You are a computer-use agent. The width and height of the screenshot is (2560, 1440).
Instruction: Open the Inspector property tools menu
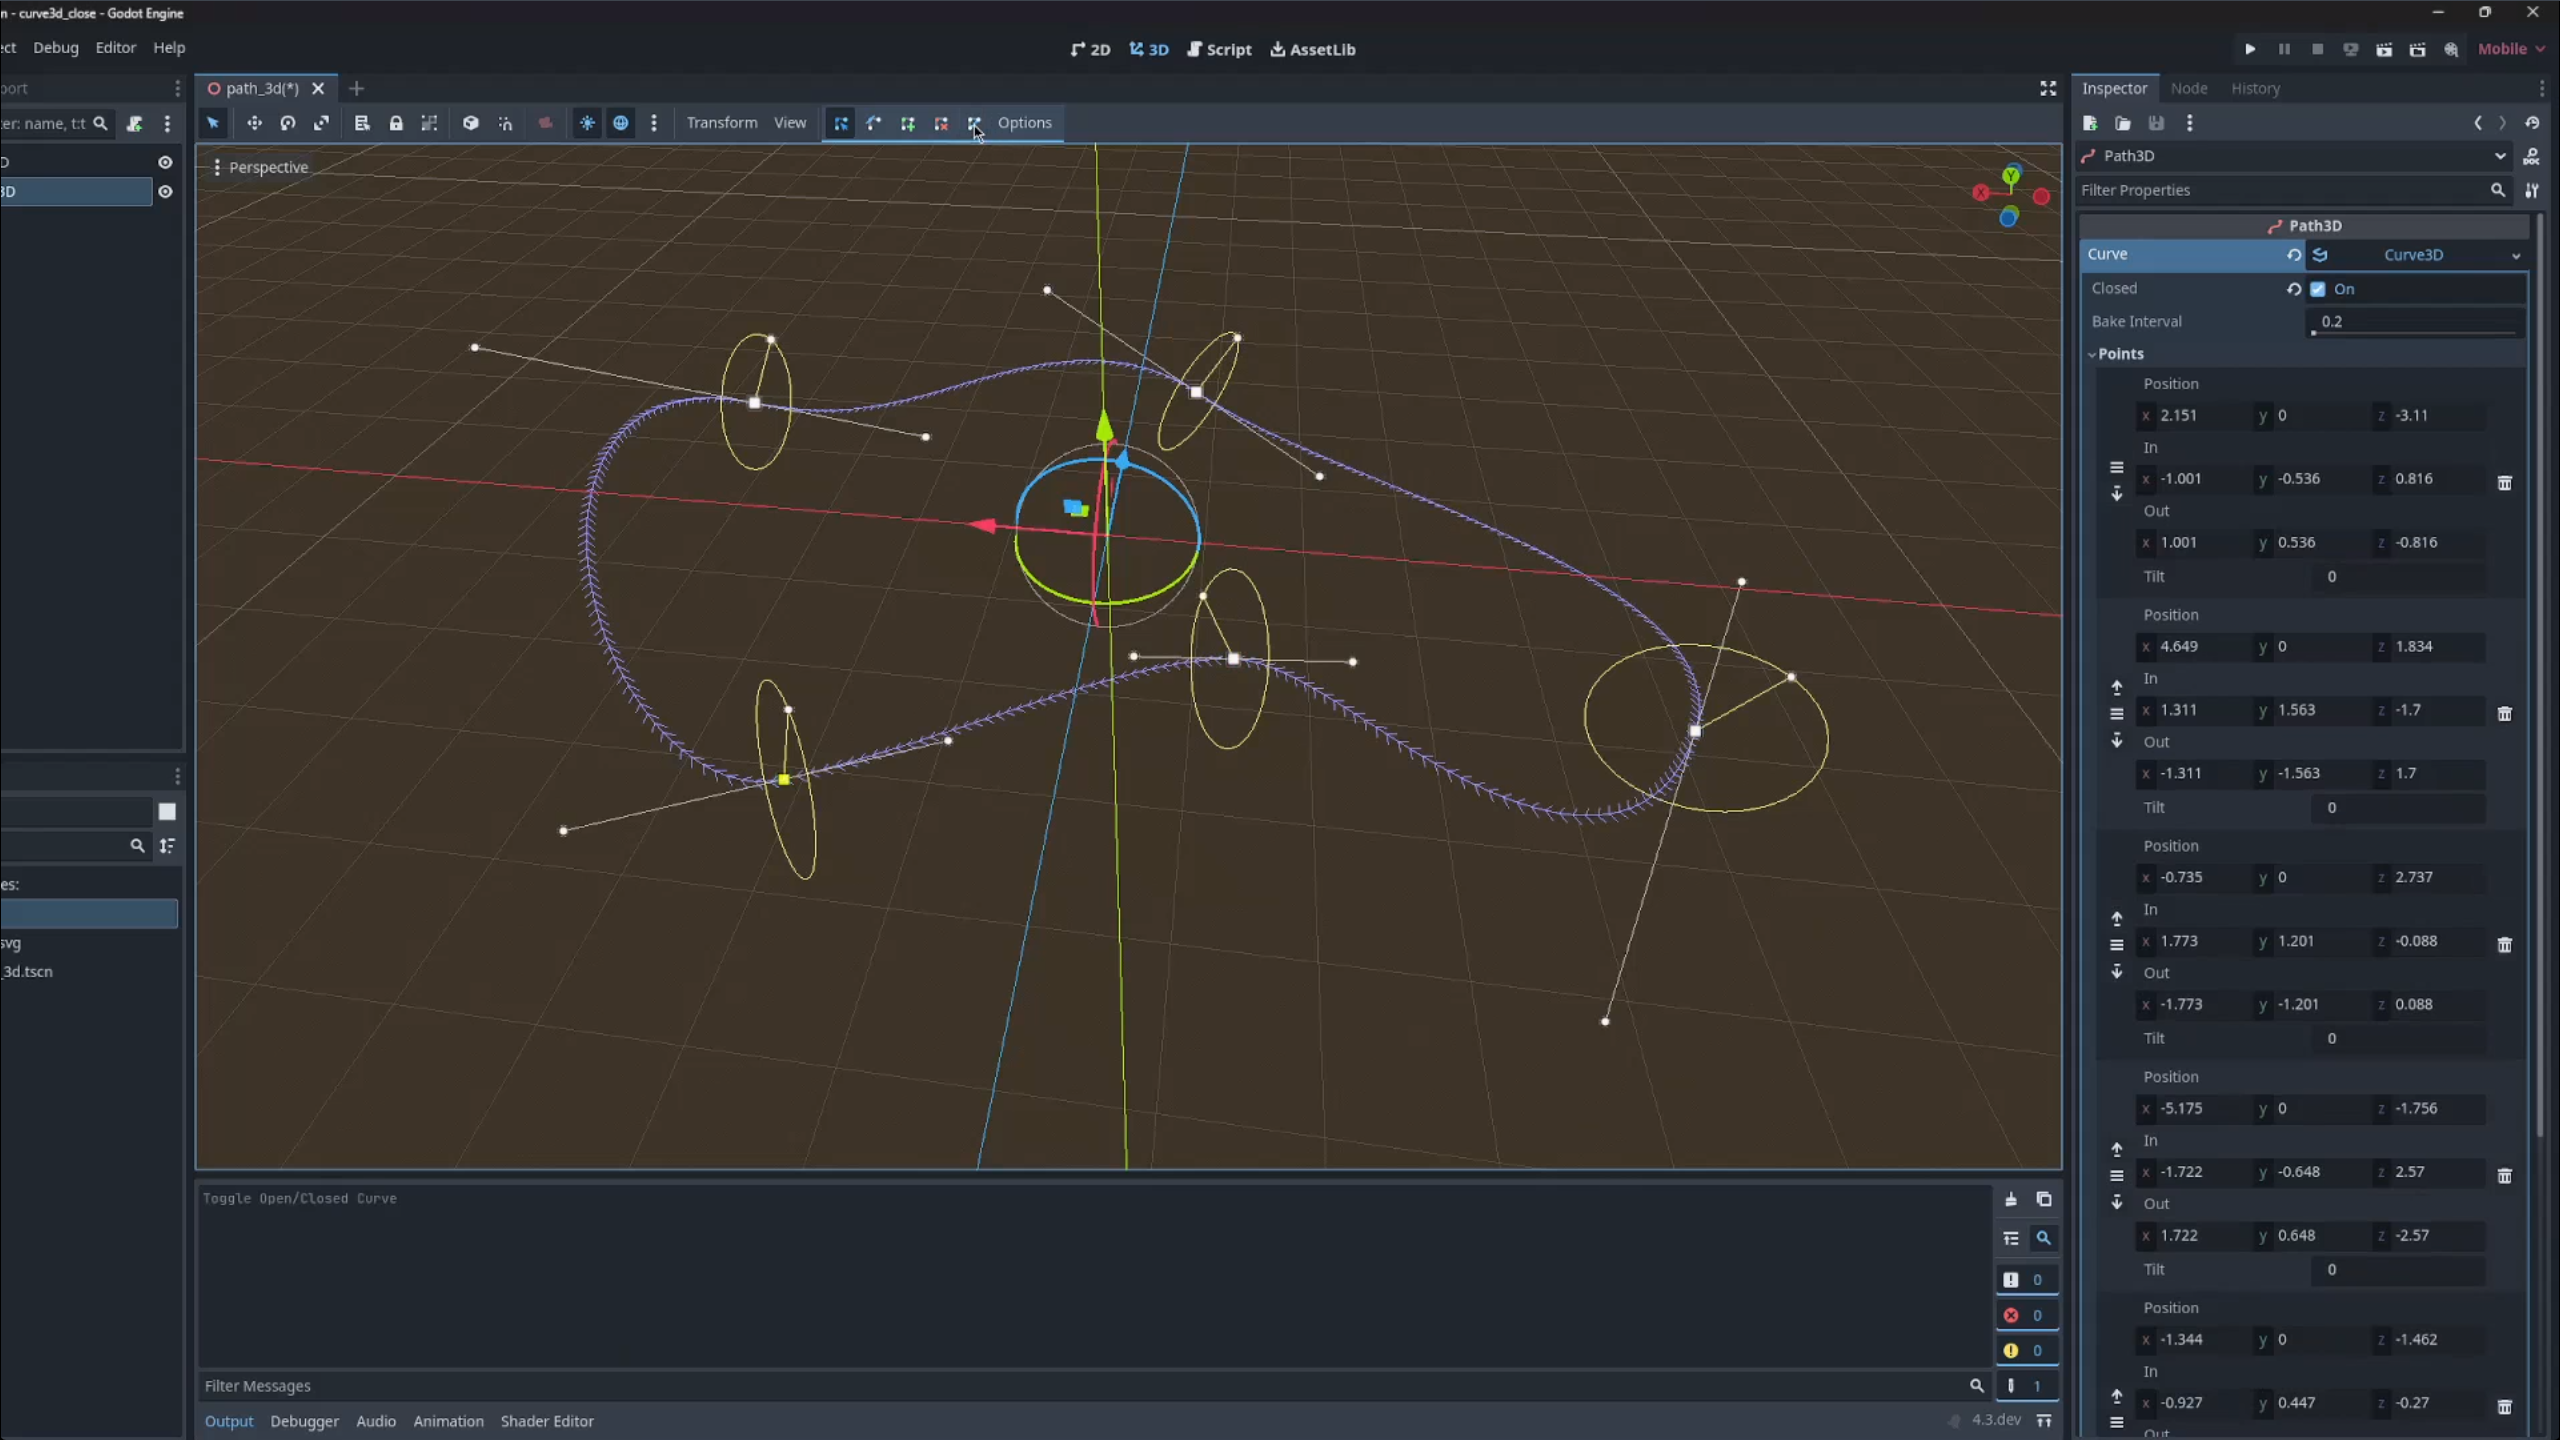pyautogui.click(x=2532, y=190)
